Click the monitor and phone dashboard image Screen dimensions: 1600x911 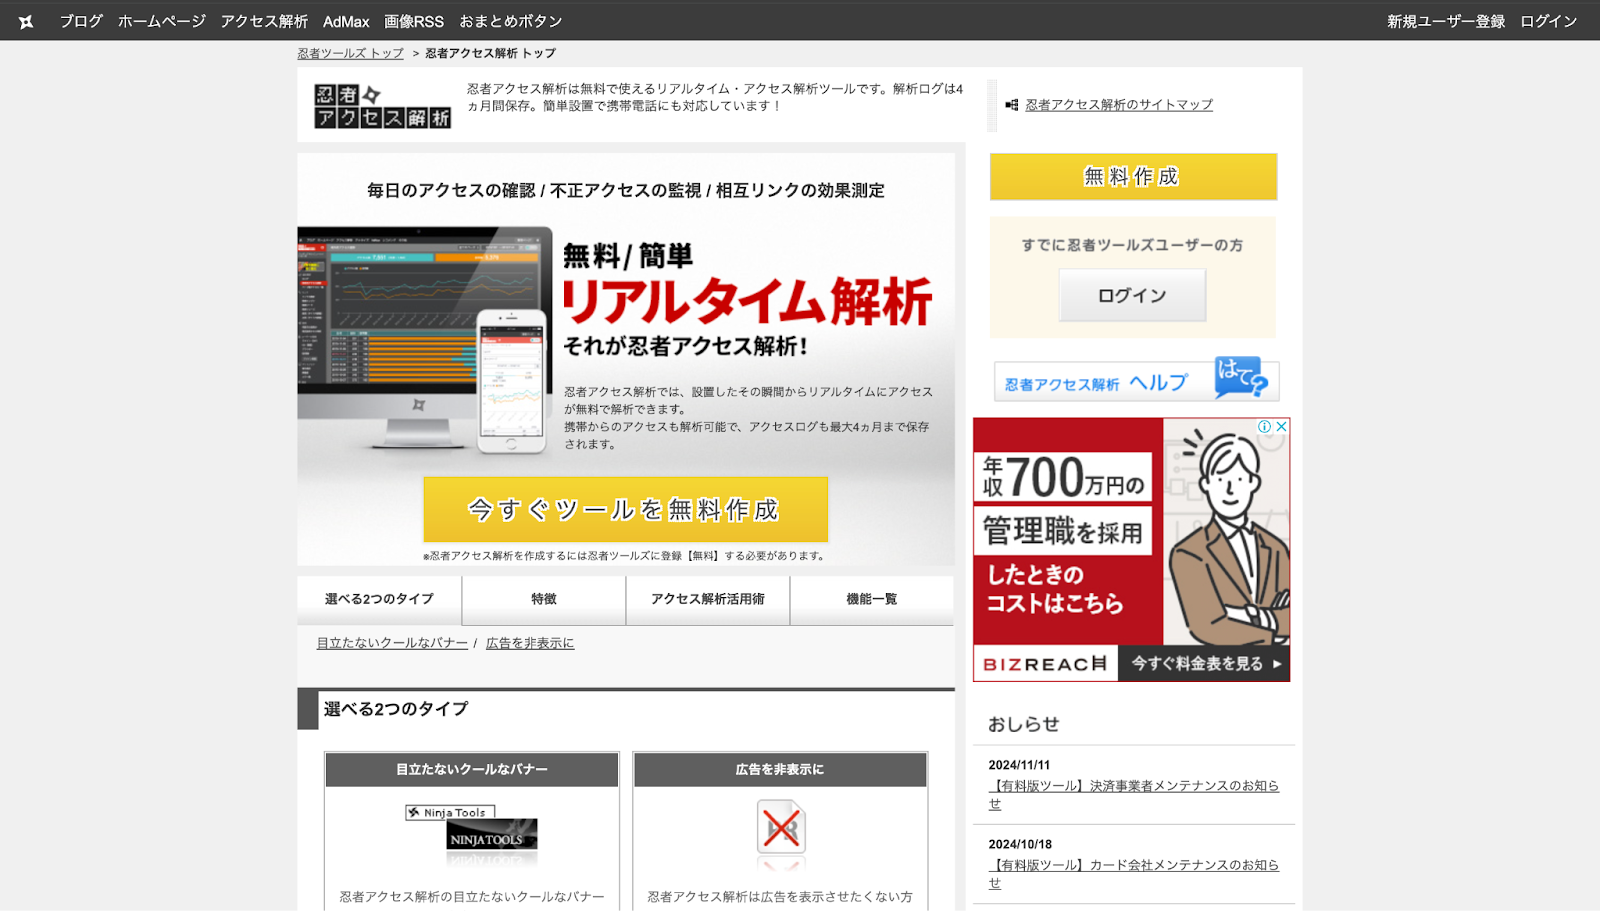point(425,340)
